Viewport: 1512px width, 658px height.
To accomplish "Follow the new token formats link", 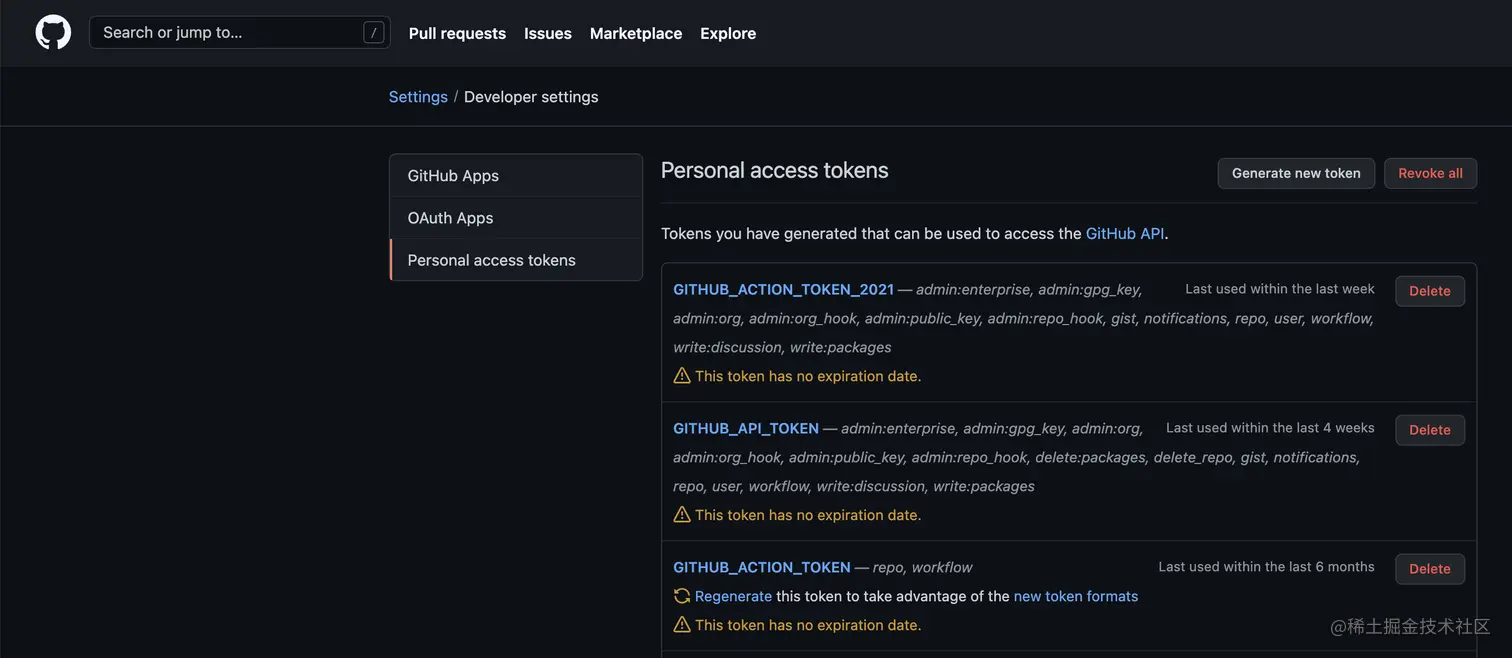I will tap(1076, 596).
